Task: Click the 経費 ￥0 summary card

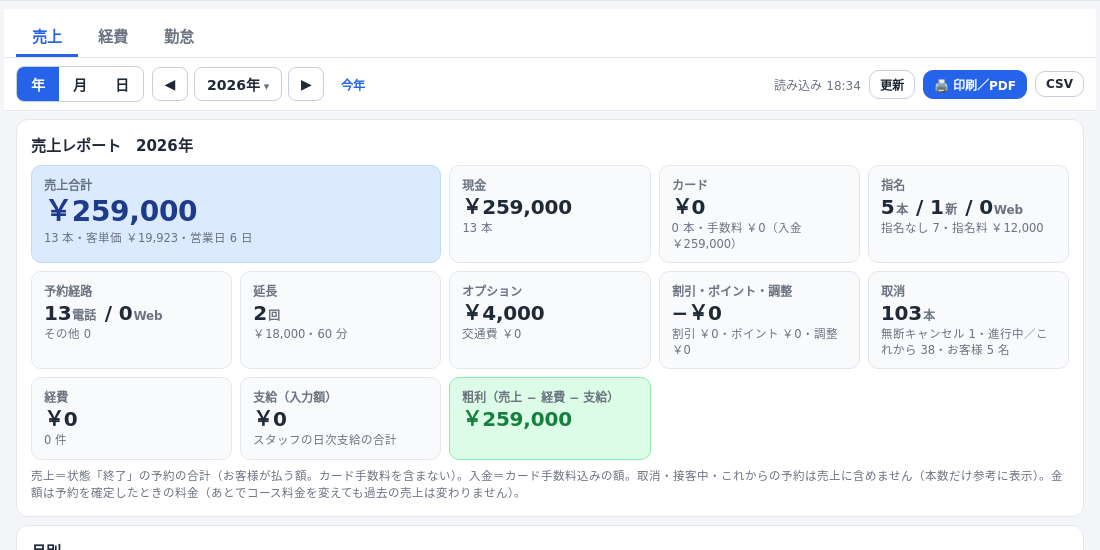Action: click(x=131, y=419)
